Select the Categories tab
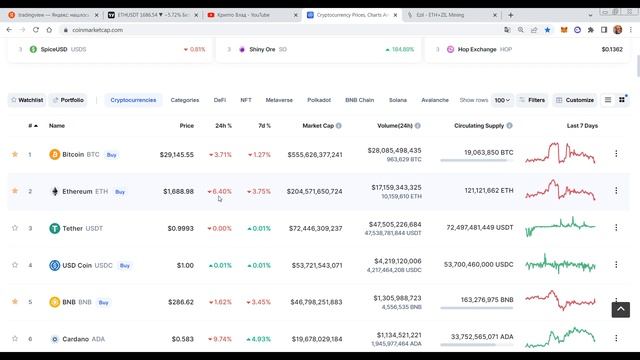The image size is (640, 360). click(x=185, y=100)
